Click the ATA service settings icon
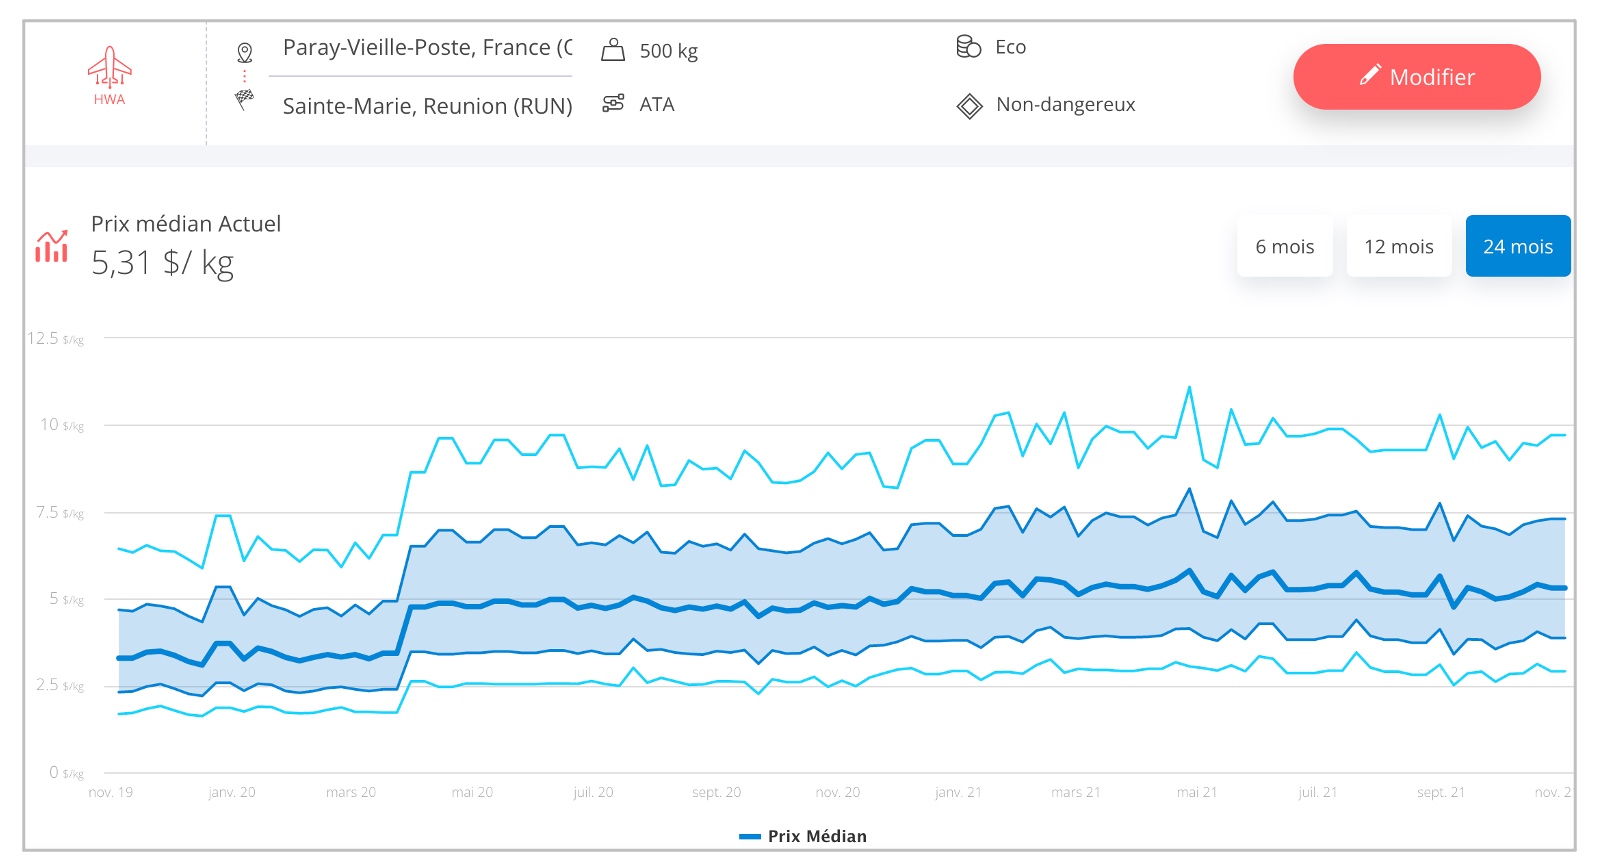The height and width of the screenshot is (868, 1602). coord(613,103)
